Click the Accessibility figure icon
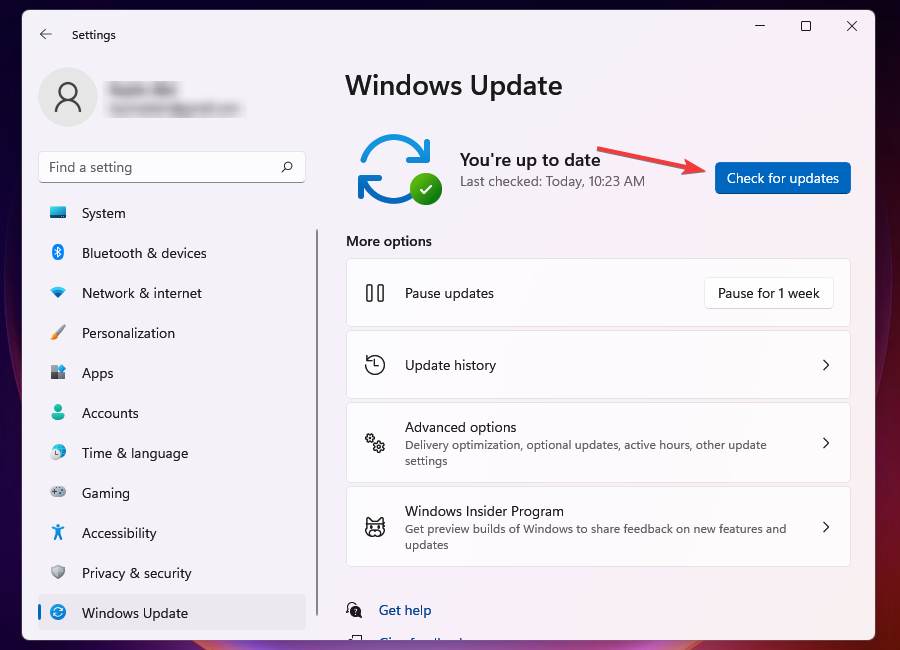900x650 pixels. pyautogui.click(x=58, y=532)
